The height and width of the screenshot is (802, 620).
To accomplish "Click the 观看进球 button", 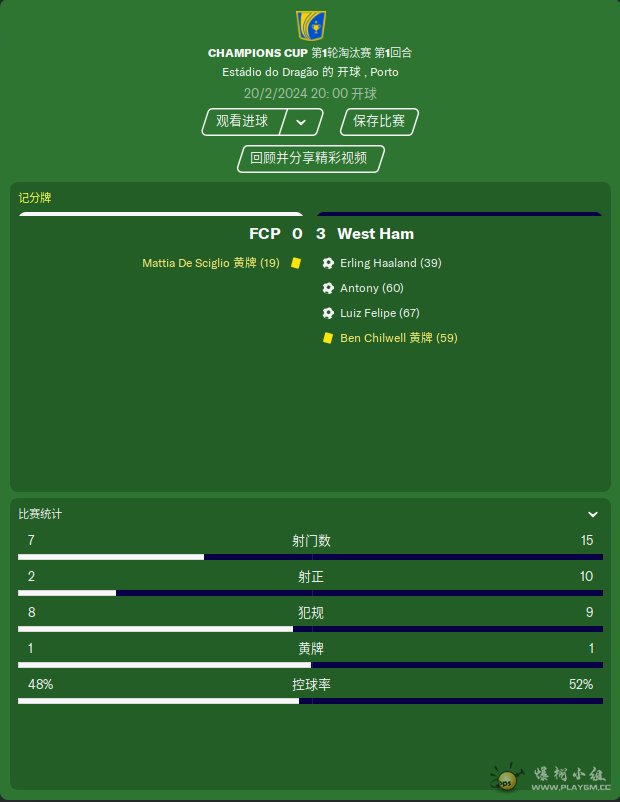I will click(x=242, y=121).
